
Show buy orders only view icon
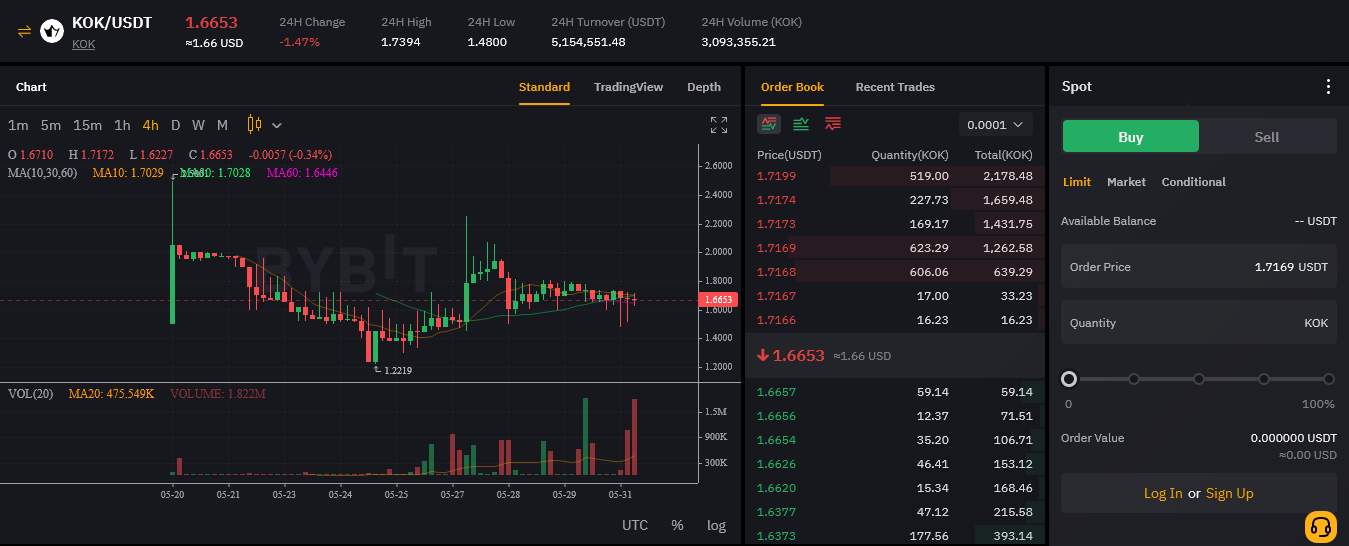[x=801, y=124]
